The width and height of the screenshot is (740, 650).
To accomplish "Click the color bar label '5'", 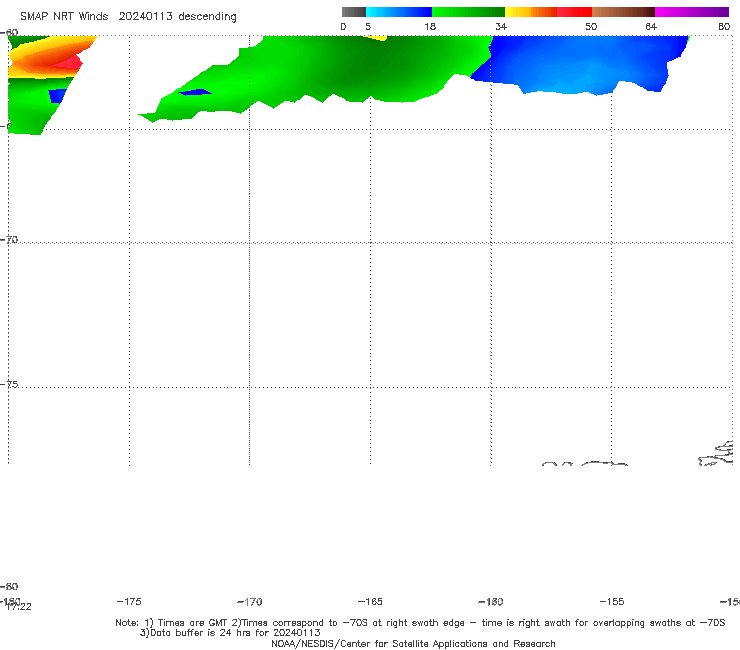I will click(368, 26).
